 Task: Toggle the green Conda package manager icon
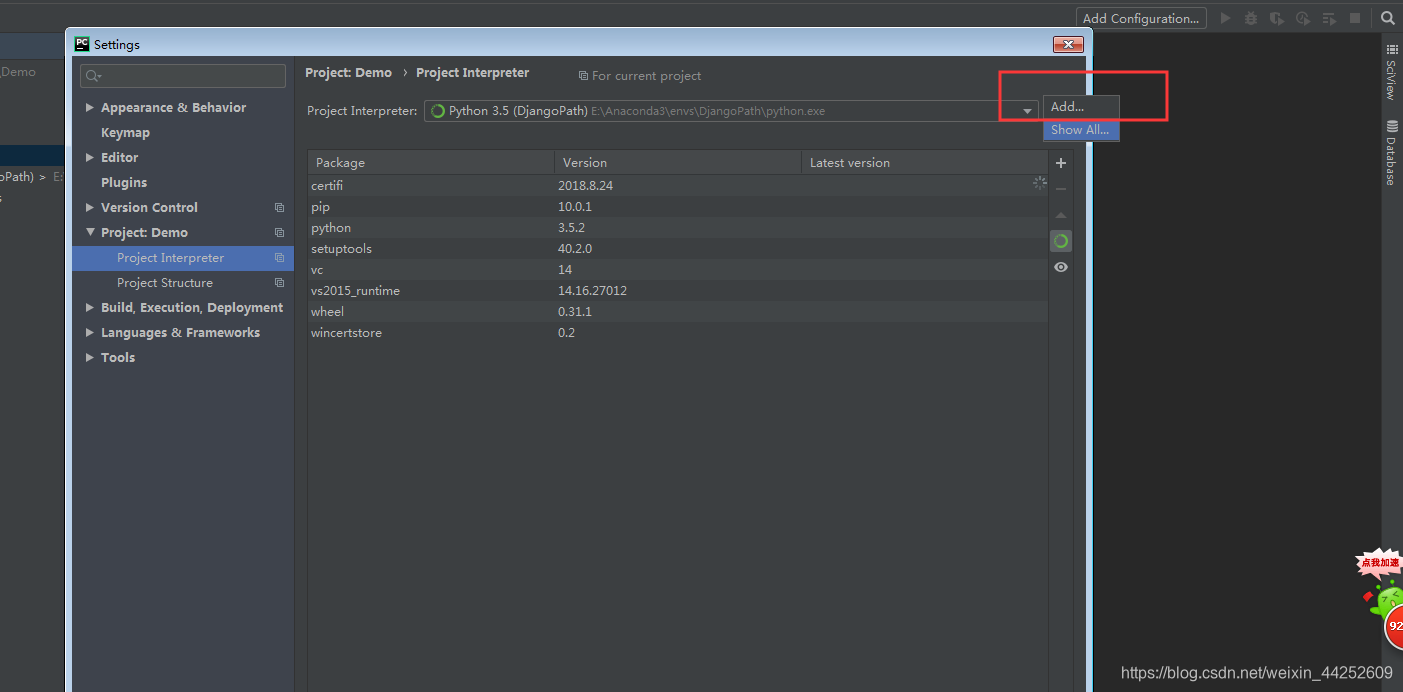click(1061, 241)
